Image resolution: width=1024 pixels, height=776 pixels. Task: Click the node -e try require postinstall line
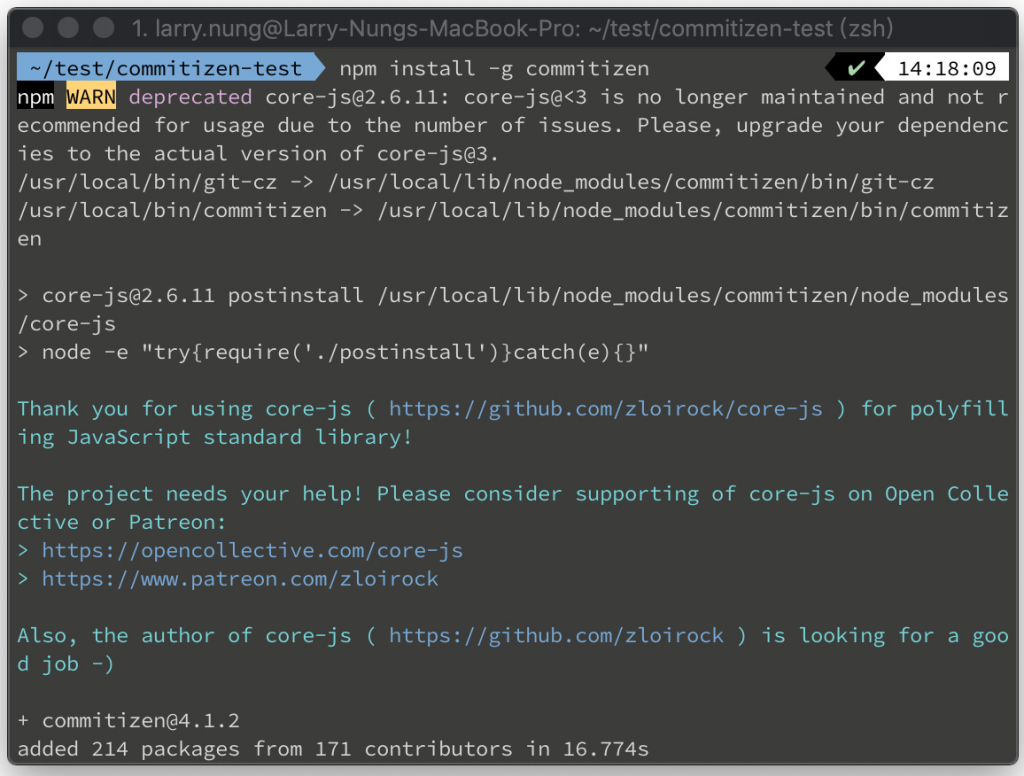(x=333, y=353)
